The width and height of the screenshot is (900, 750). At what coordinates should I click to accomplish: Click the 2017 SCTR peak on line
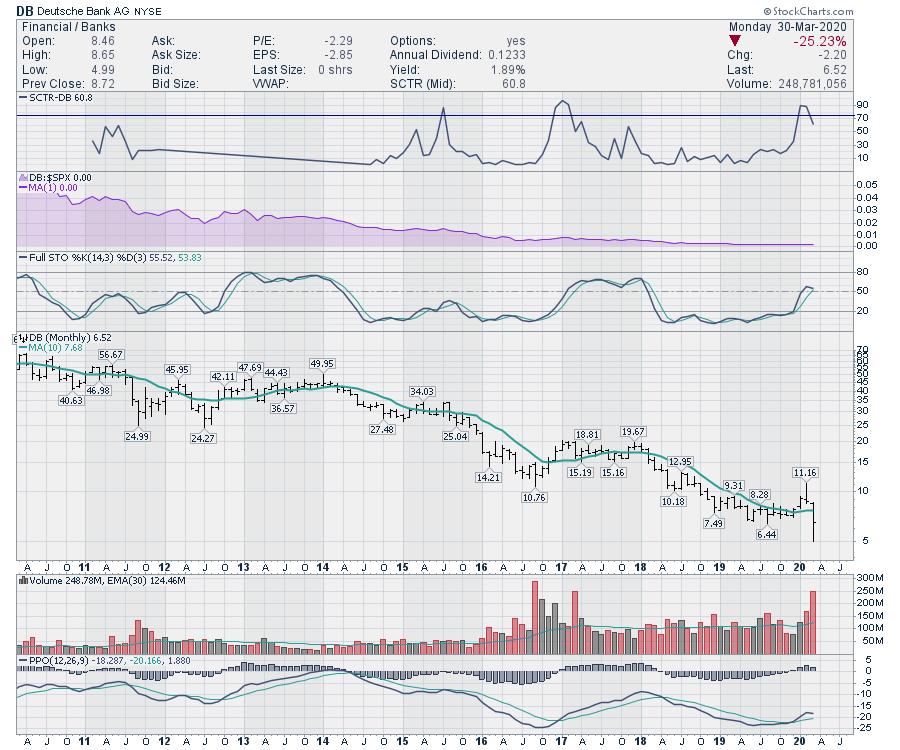pos(563,101)
